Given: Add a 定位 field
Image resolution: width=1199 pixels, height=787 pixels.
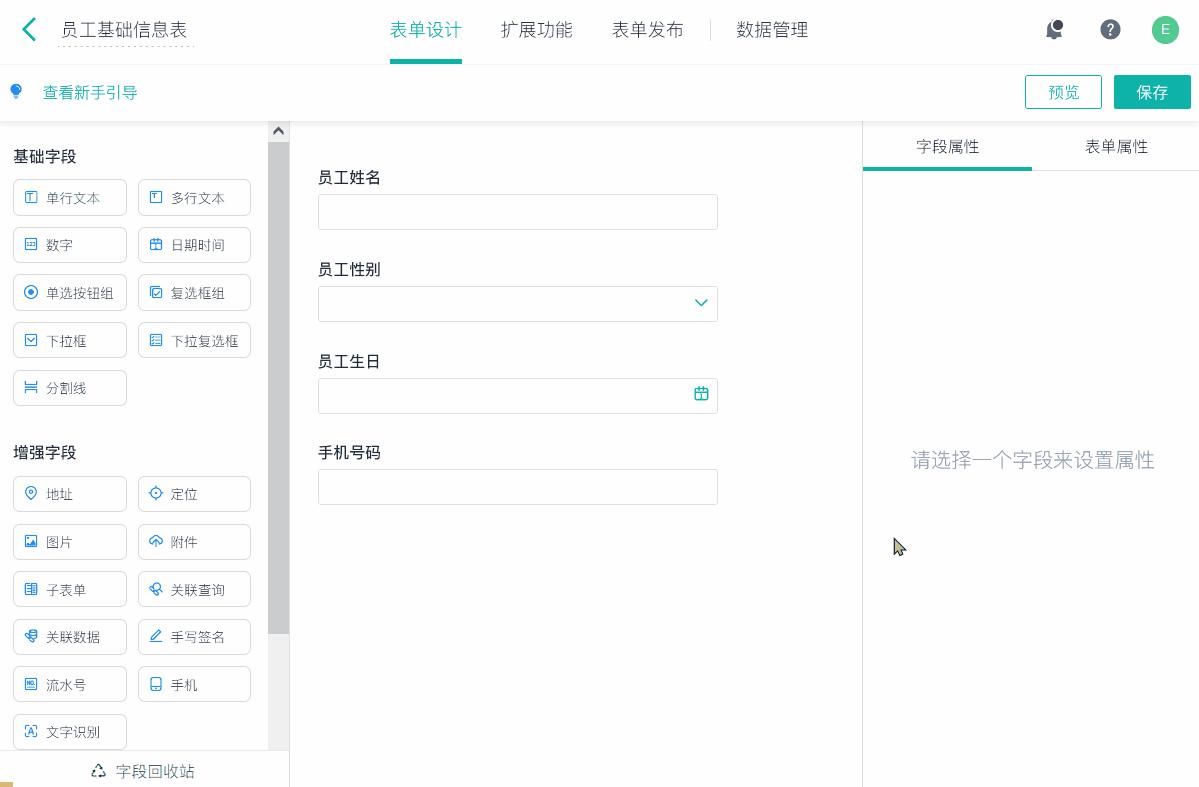Looking at the screenshot, I should click(194, 494).
